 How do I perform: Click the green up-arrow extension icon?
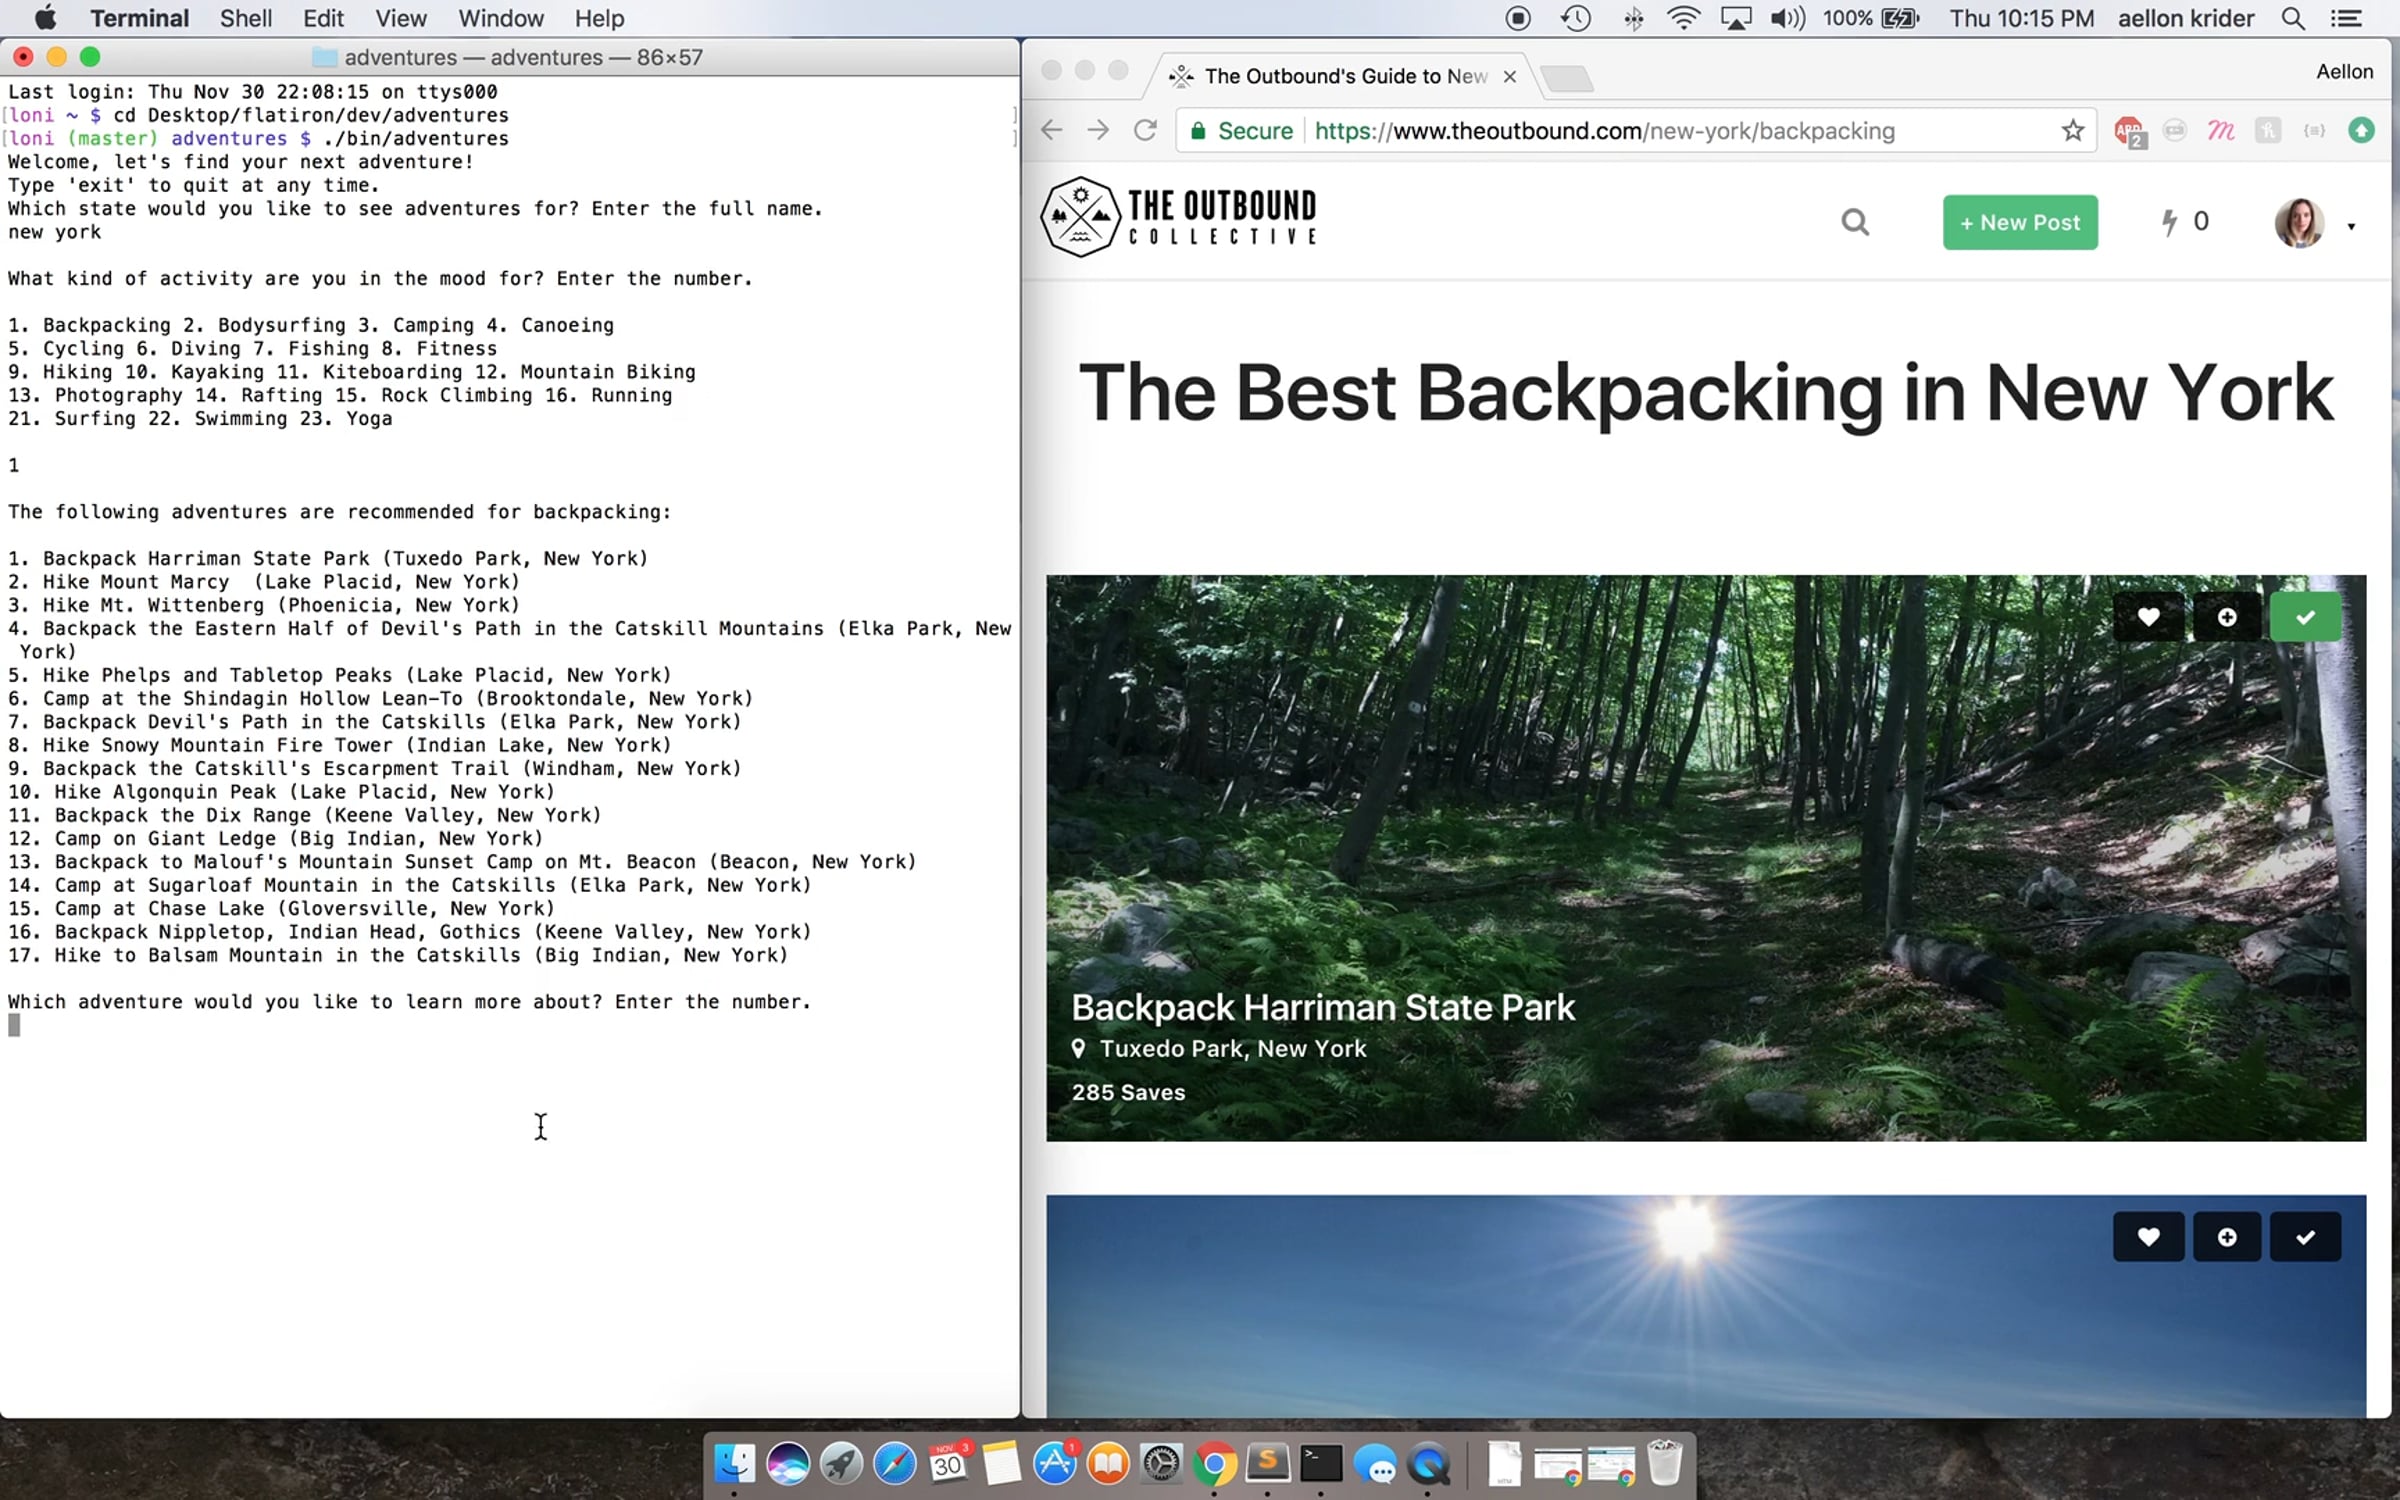[2361, 131]
